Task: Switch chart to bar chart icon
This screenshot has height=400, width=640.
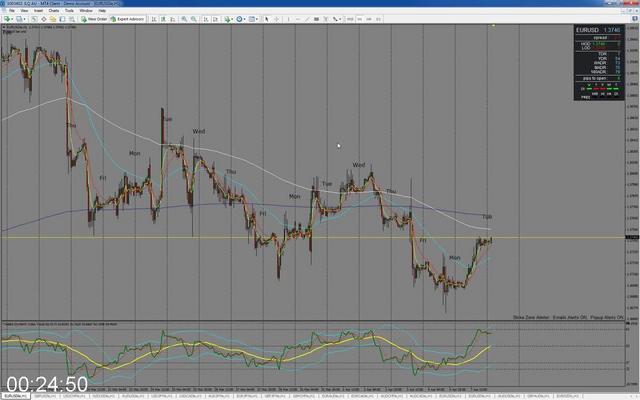Action: coord(154,19)
